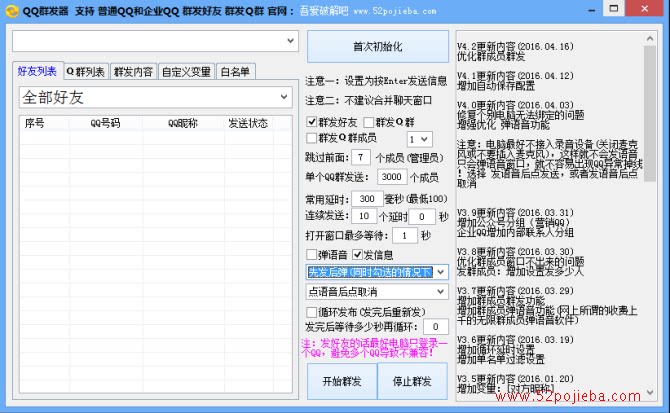Click the V4.2更新内容 (2016.04.16) changelog line

coord(515,46)
